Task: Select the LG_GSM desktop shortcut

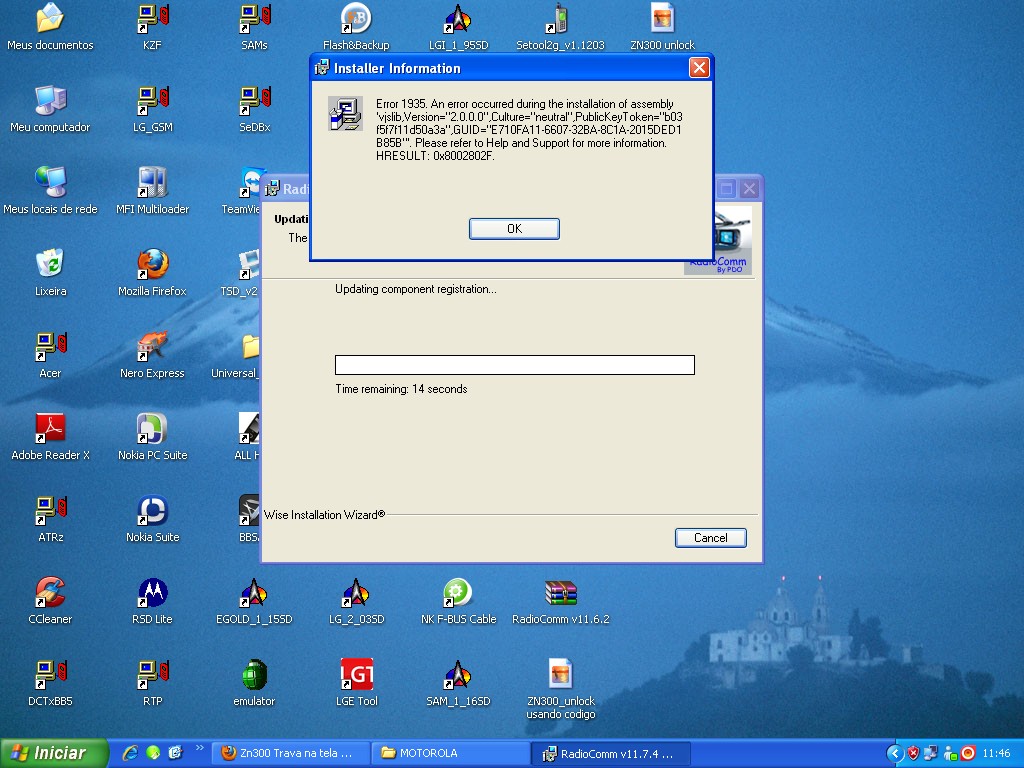Action: 152,108
